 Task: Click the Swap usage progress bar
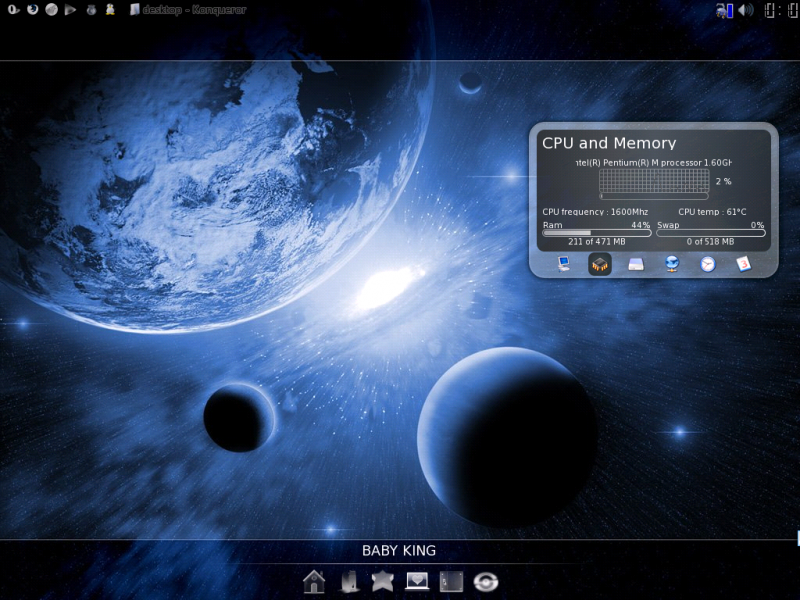point(711,233)
